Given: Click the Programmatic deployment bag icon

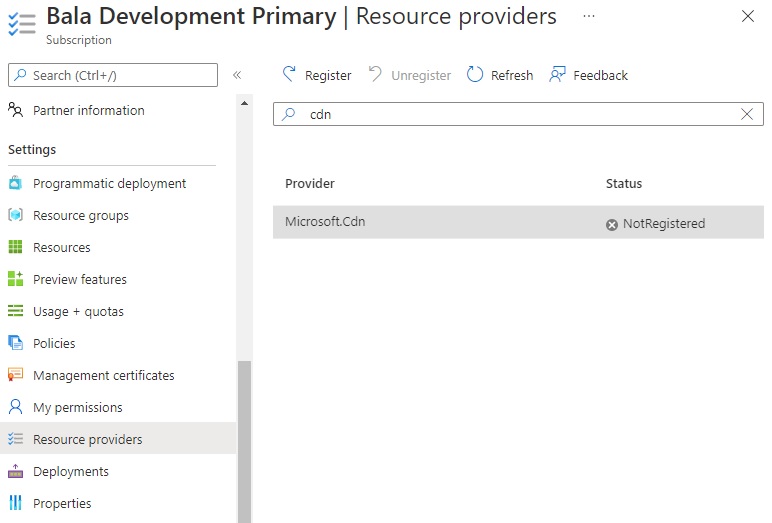Looking at the screenshot, I should pyautogui.click(x=15, y=183).
